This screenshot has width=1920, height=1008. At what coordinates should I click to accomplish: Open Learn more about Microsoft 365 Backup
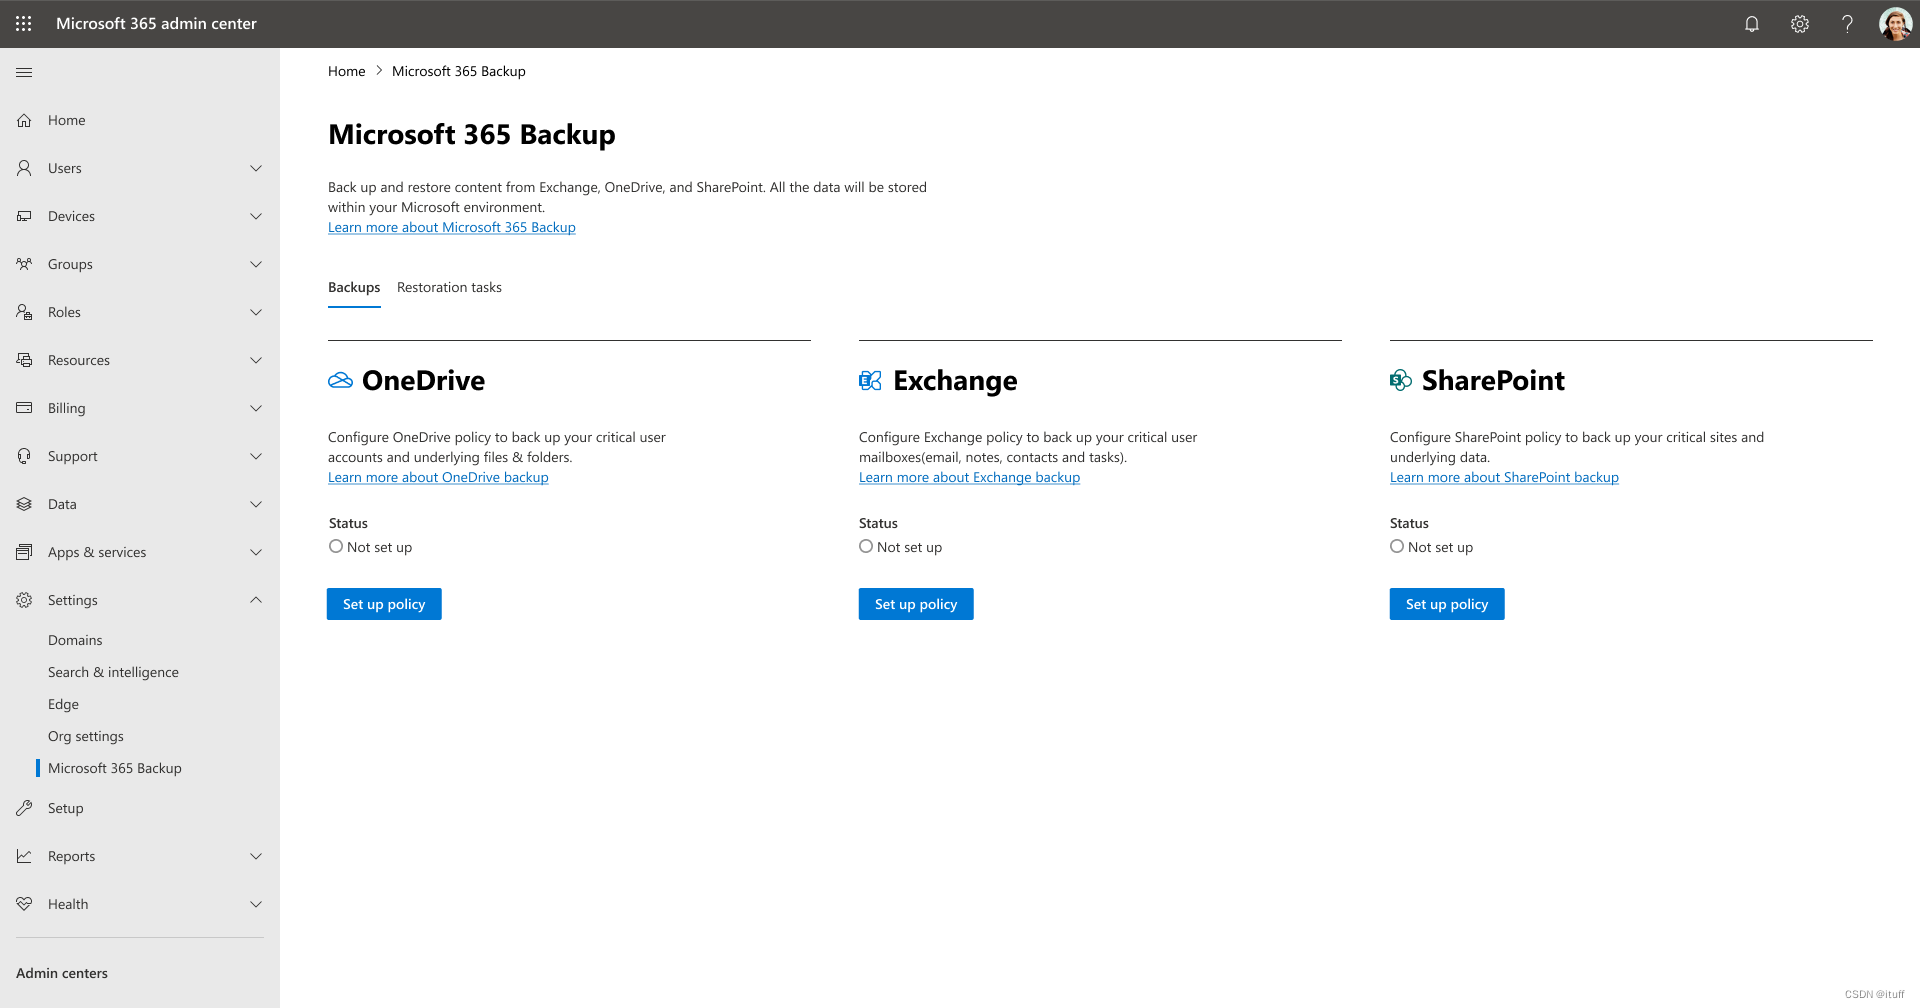[452, 228]
